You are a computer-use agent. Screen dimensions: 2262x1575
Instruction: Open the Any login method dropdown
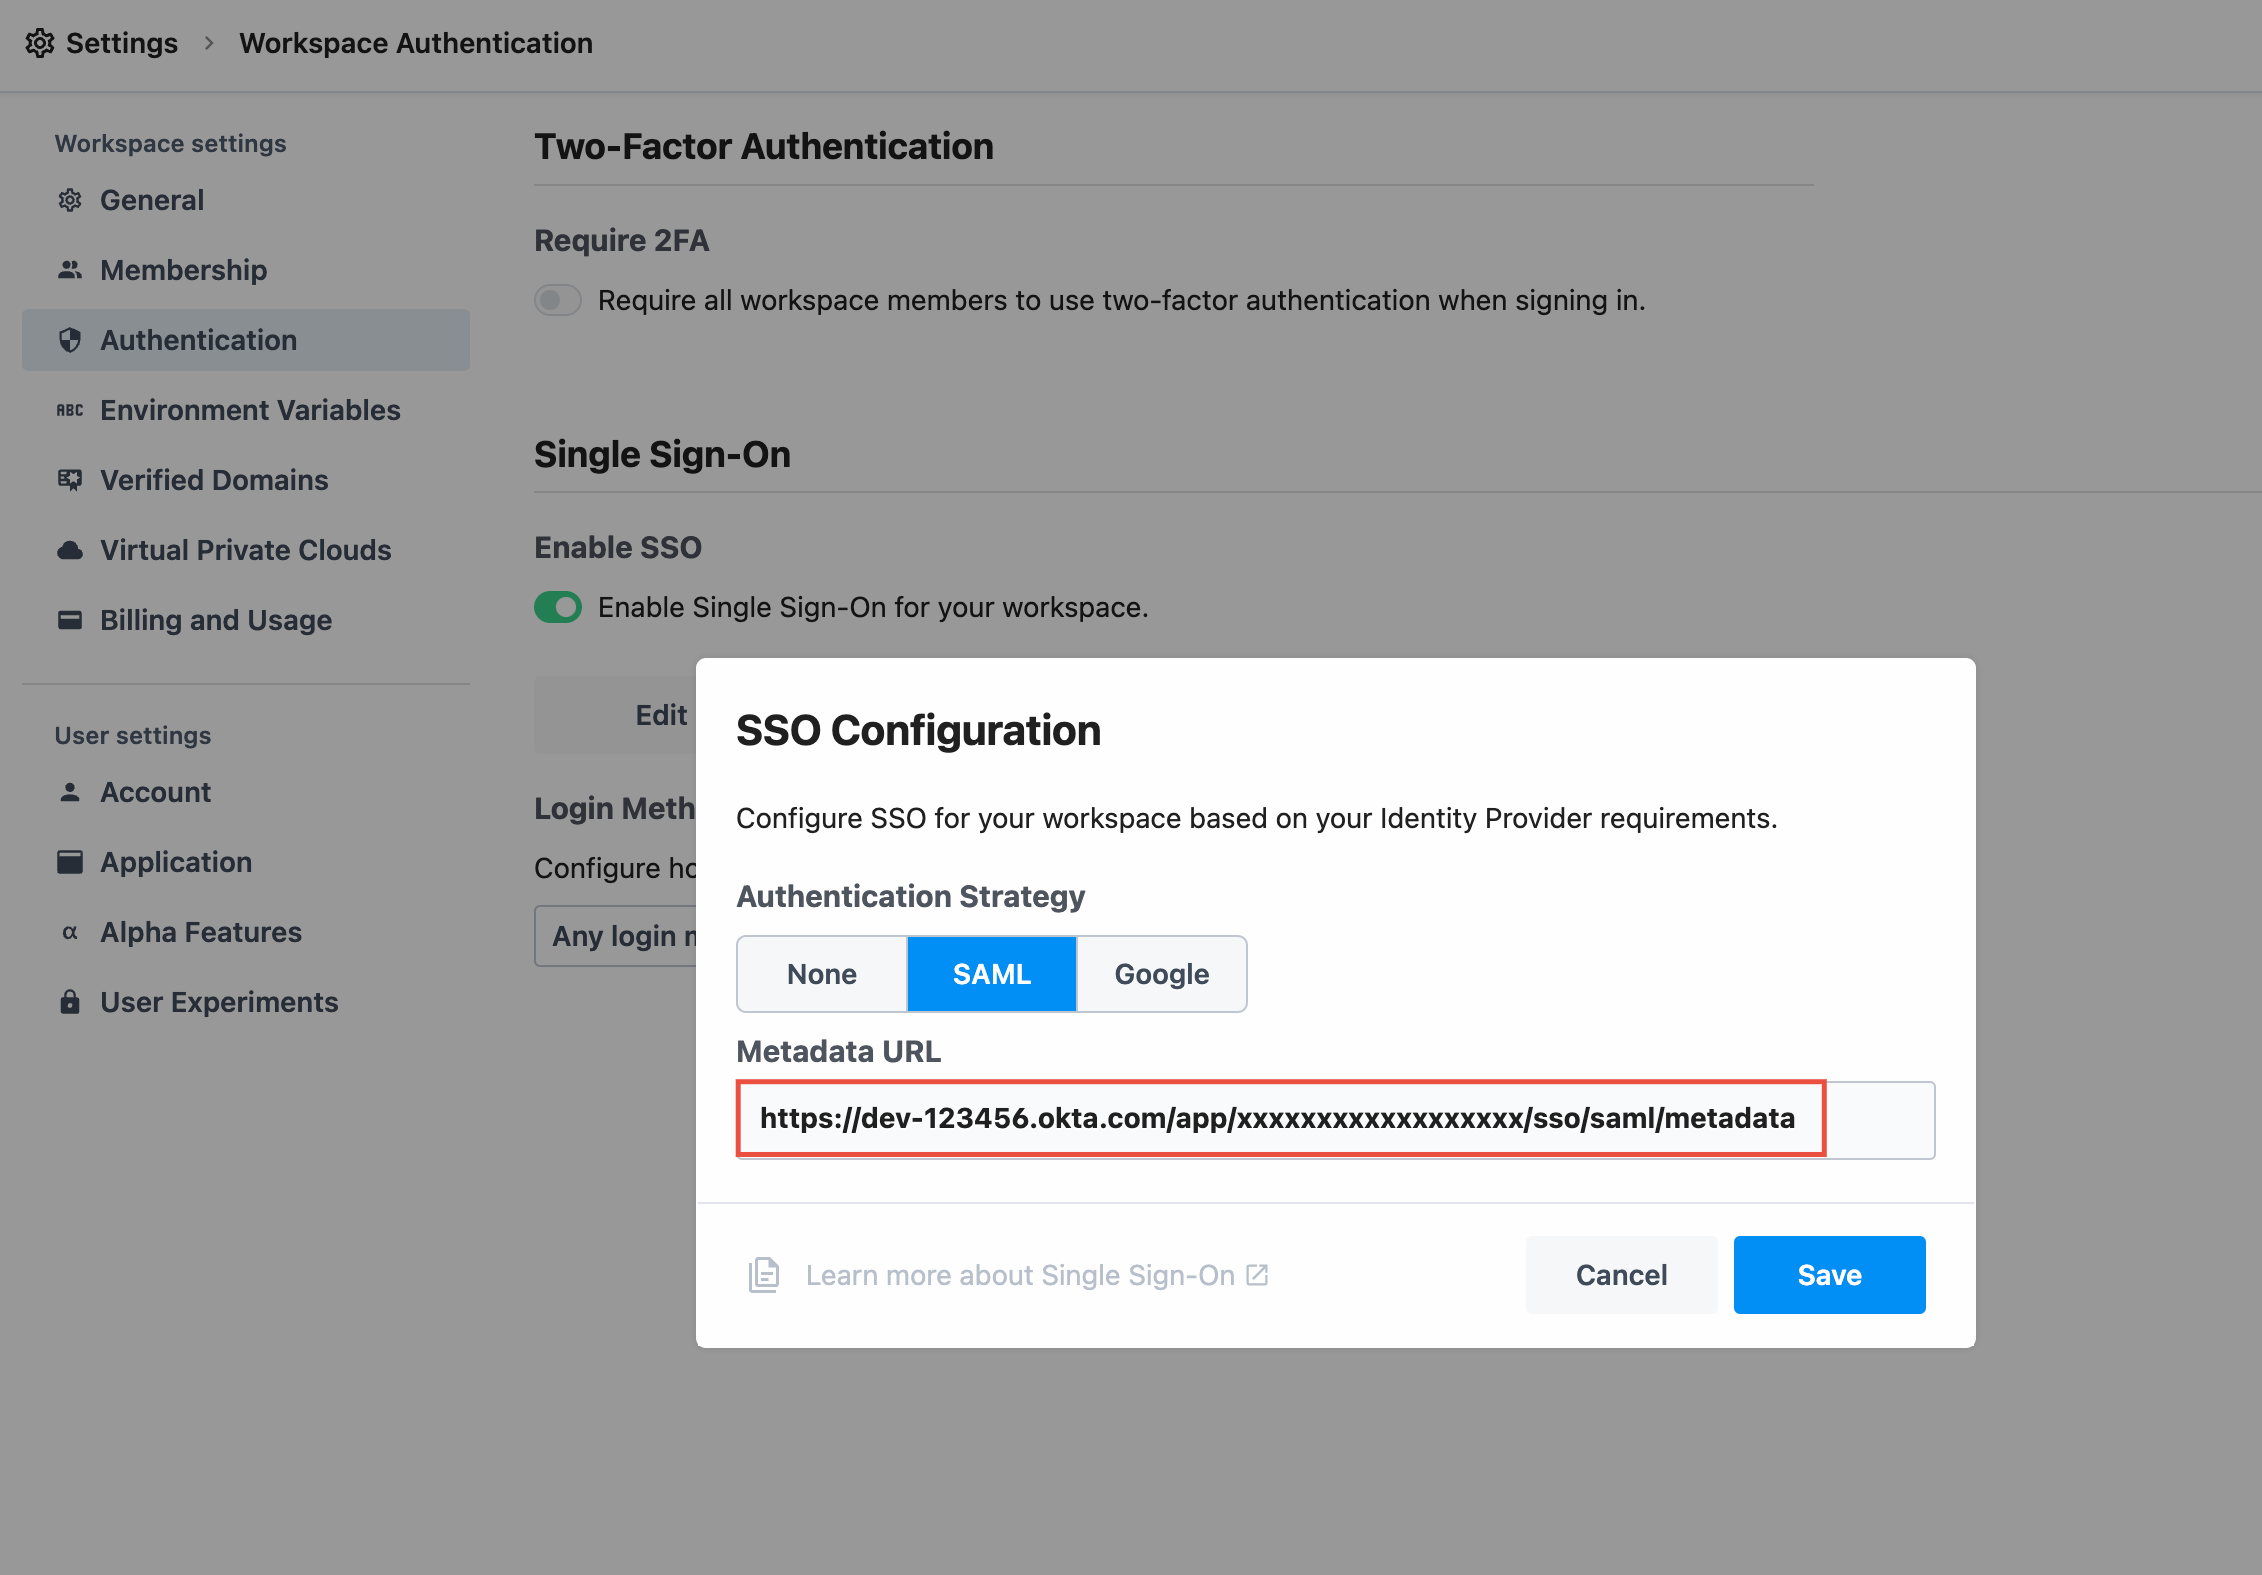click(x=616, y=936)
